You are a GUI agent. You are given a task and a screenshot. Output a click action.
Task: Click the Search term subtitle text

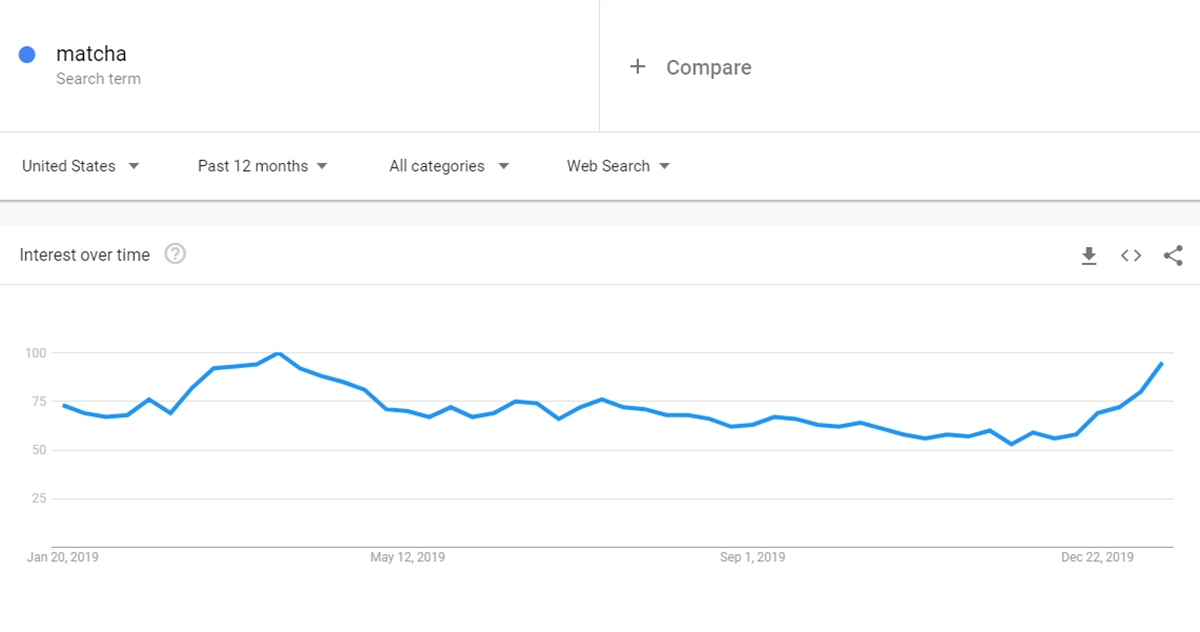pos(98,79)
